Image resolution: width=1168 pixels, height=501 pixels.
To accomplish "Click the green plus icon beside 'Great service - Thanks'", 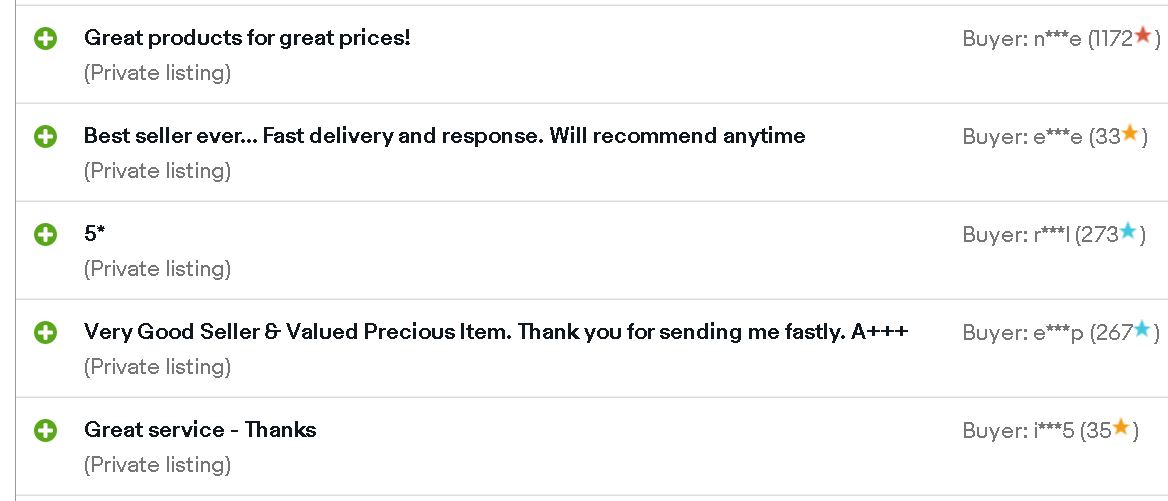I will coord(45,430).
